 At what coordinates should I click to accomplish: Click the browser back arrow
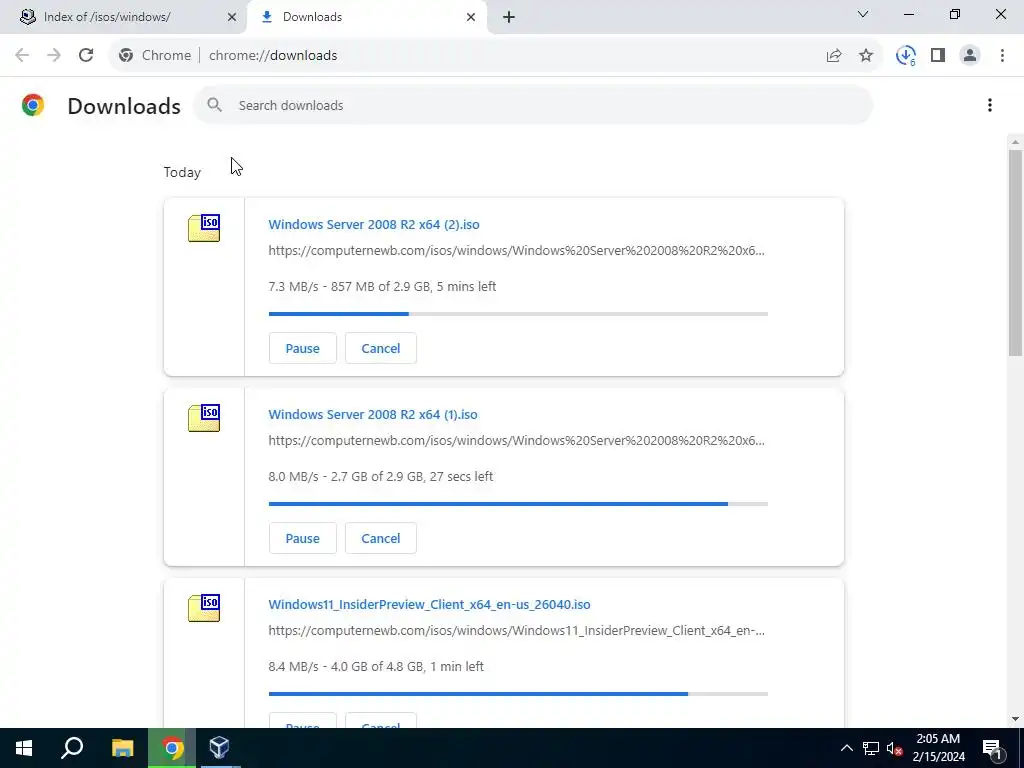click(x=22, y=56)
